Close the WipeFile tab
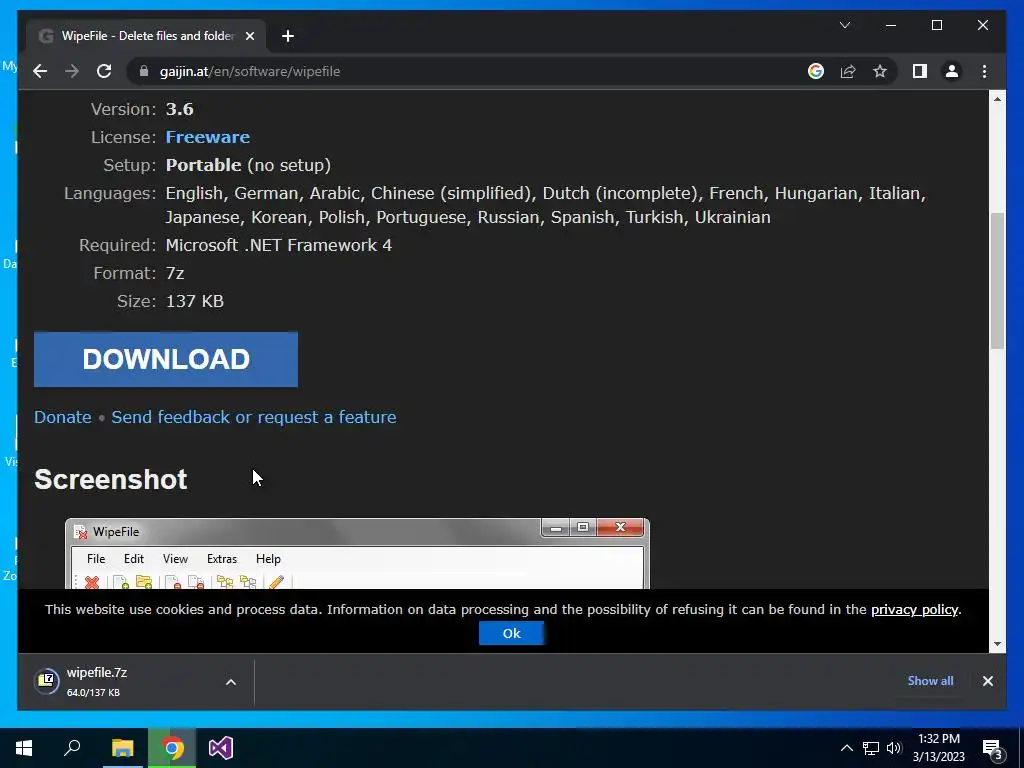1024x768 pixels. (249, 36)
